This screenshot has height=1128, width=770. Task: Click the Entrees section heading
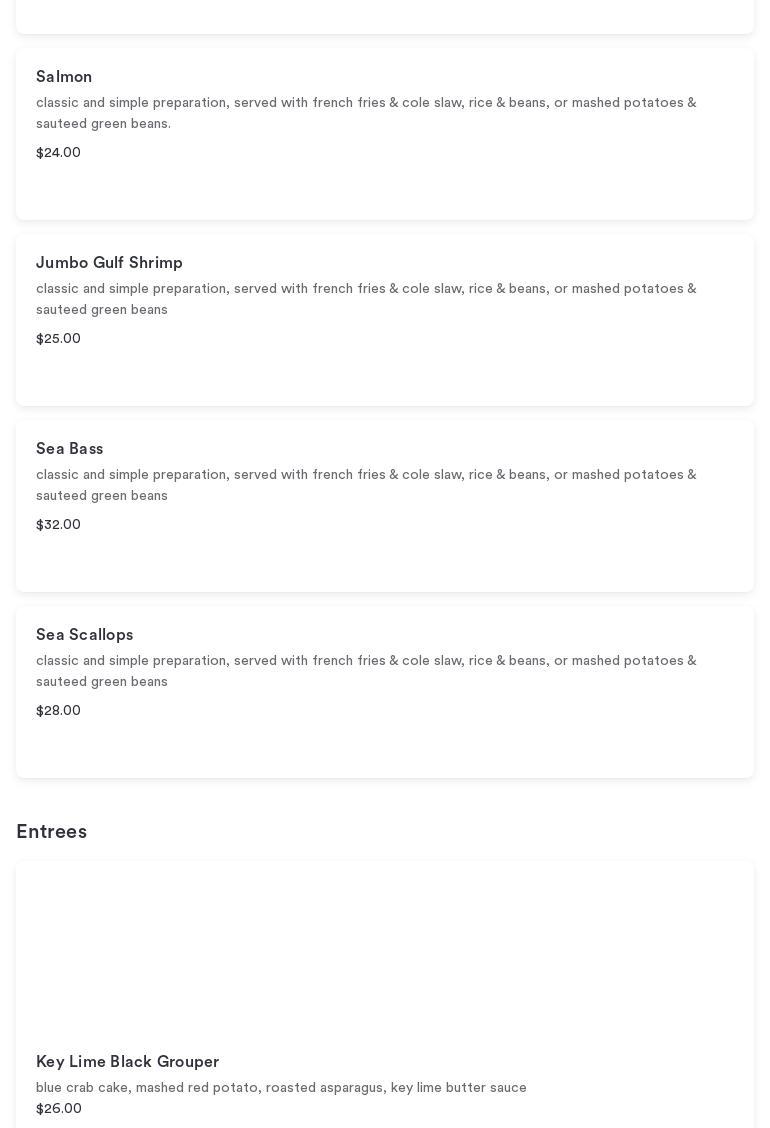51,832
